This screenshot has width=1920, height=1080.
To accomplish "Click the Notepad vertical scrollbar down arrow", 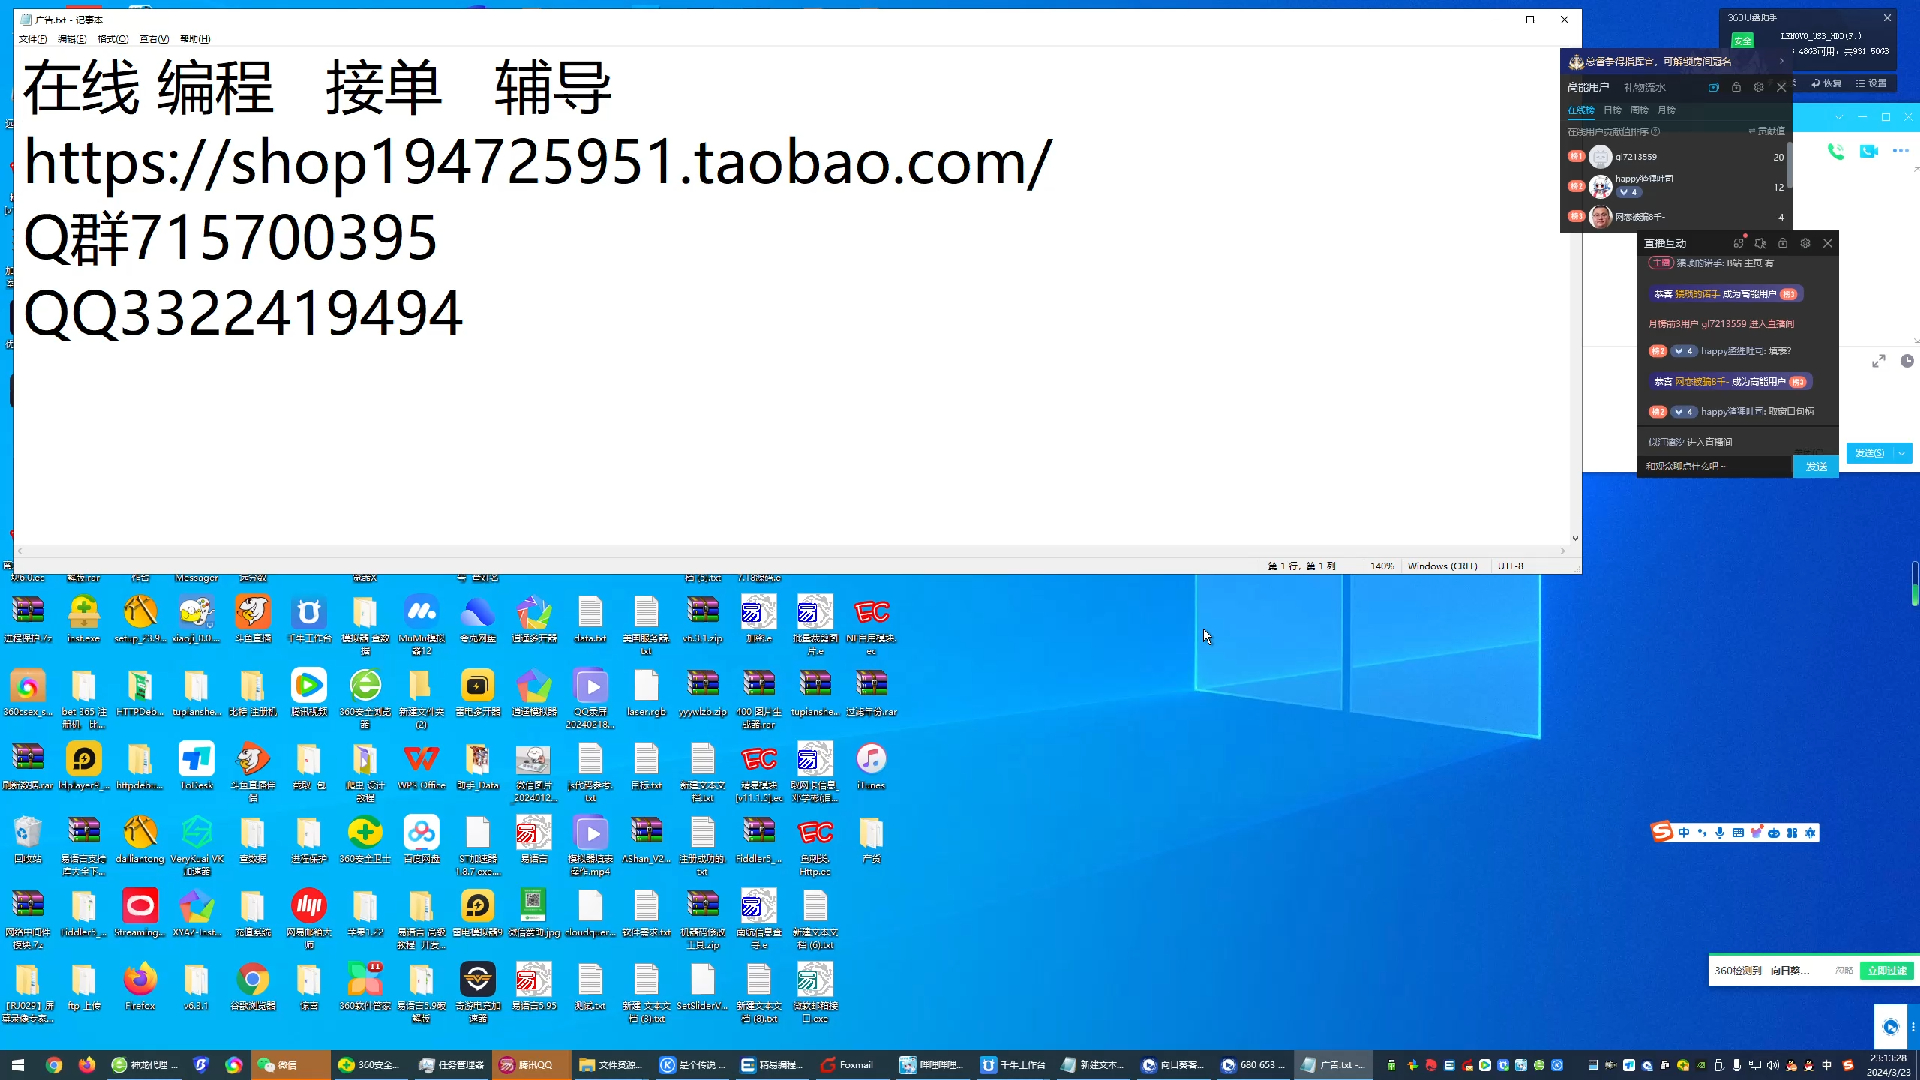I will point(1575,538).
